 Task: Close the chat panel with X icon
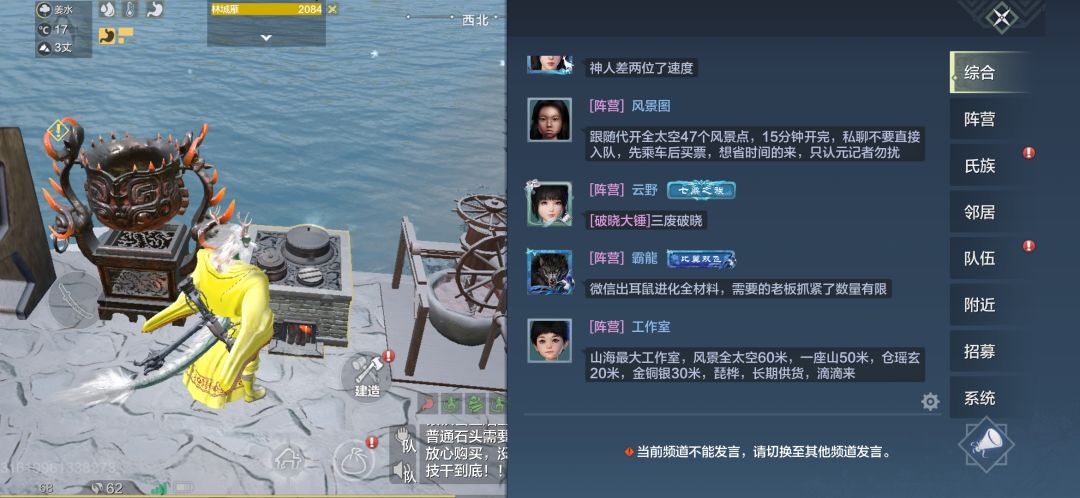pos(1001,17)
